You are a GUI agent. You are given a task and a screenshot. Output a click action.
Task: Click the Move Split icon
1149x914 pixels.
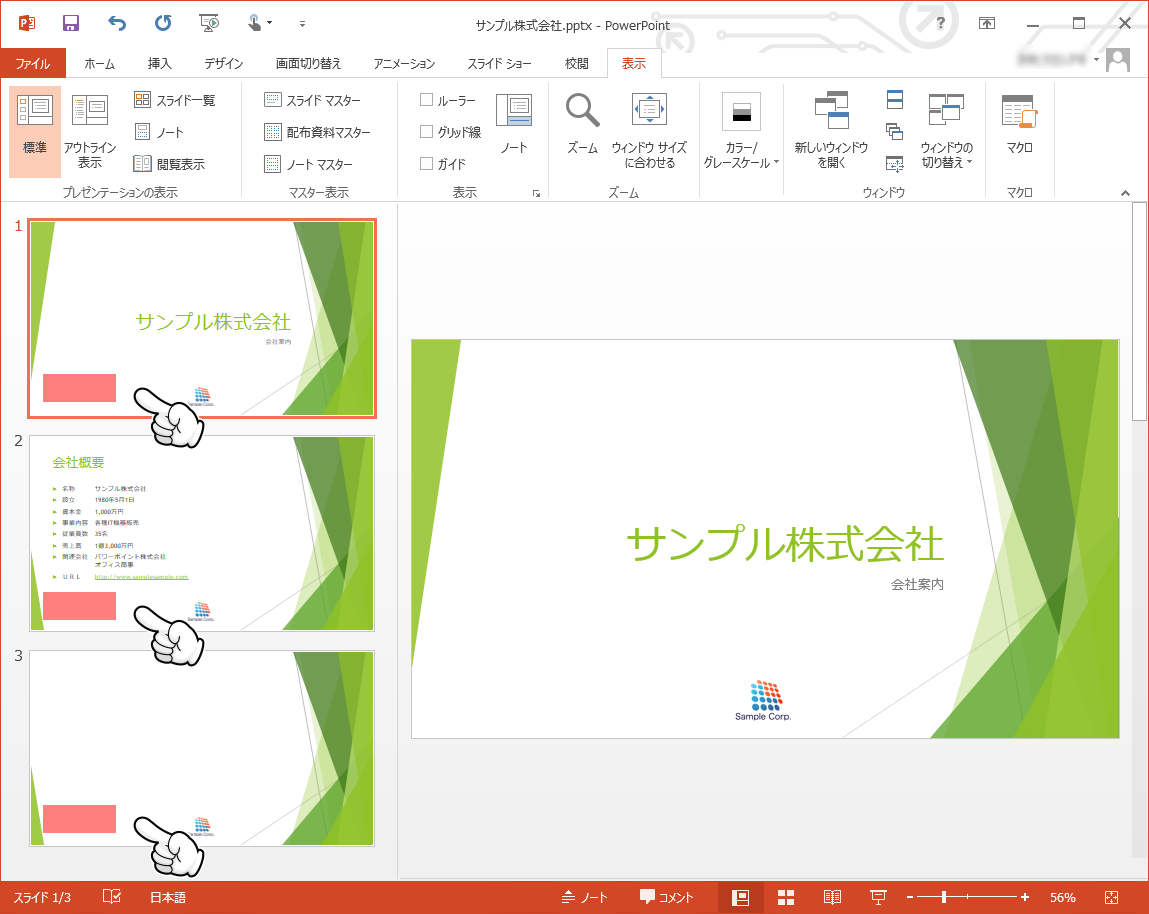click(x=895, y=164)
